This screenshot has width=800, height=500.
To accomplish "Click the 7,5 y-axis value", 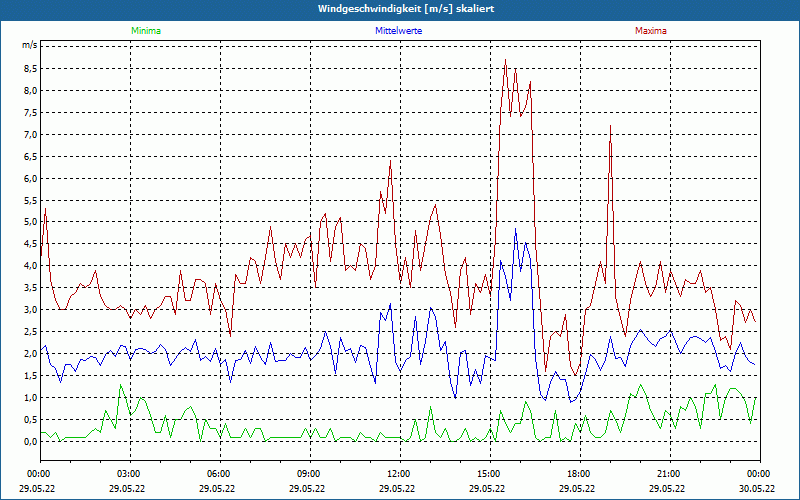I will [x=31, y=113].
